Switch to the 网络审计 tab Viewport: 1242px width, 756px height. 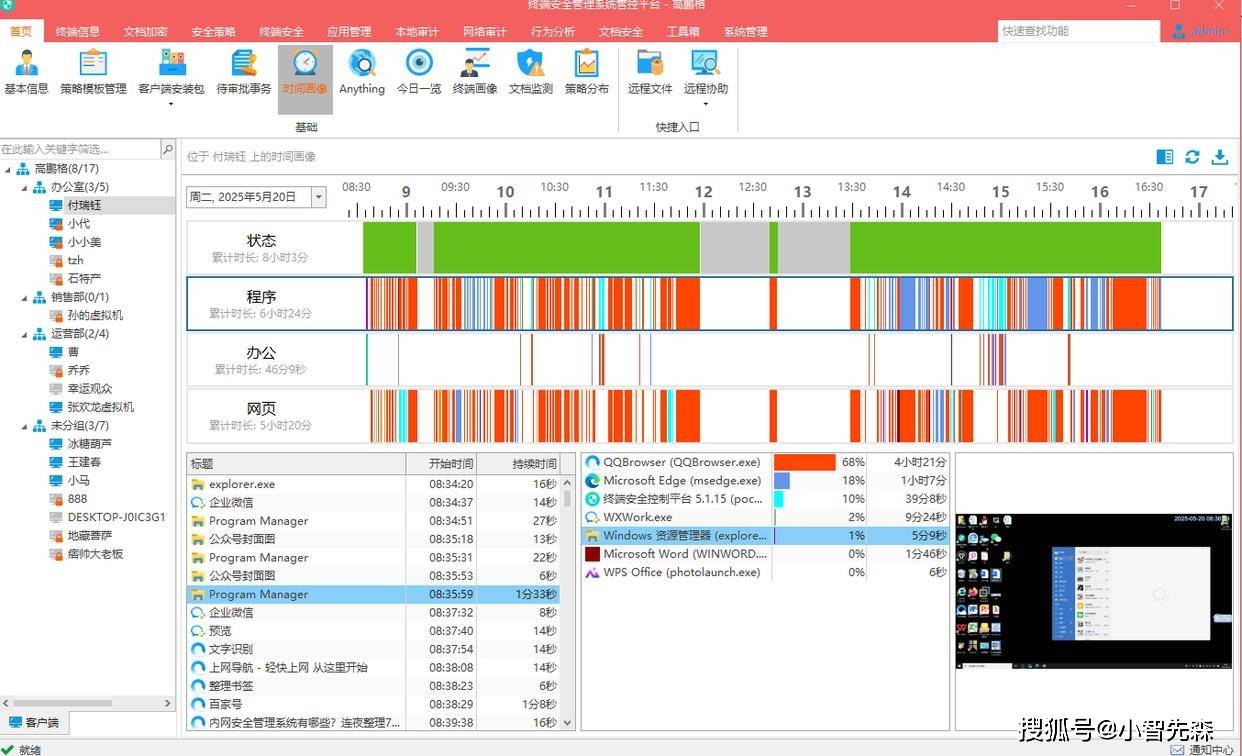(485, 31)
